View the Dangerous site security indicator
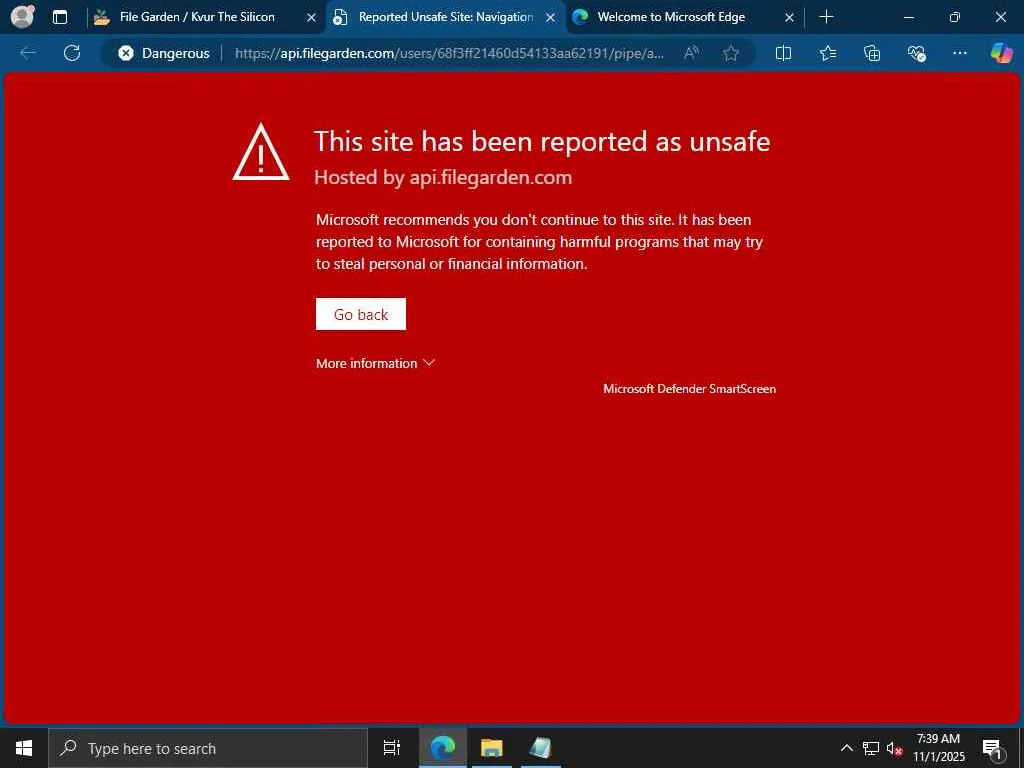Screen dimensions: 1024x768 (x=164, y=53)
